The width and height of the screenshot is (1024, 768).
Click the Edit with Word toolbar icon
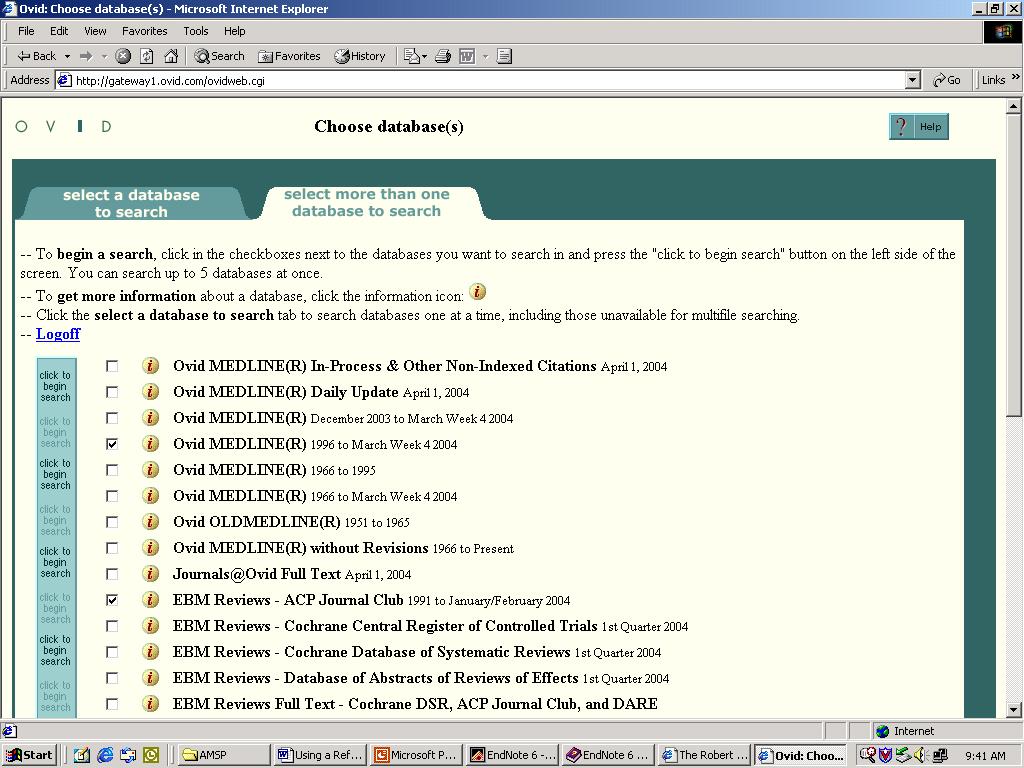click(x=467, y=56)
